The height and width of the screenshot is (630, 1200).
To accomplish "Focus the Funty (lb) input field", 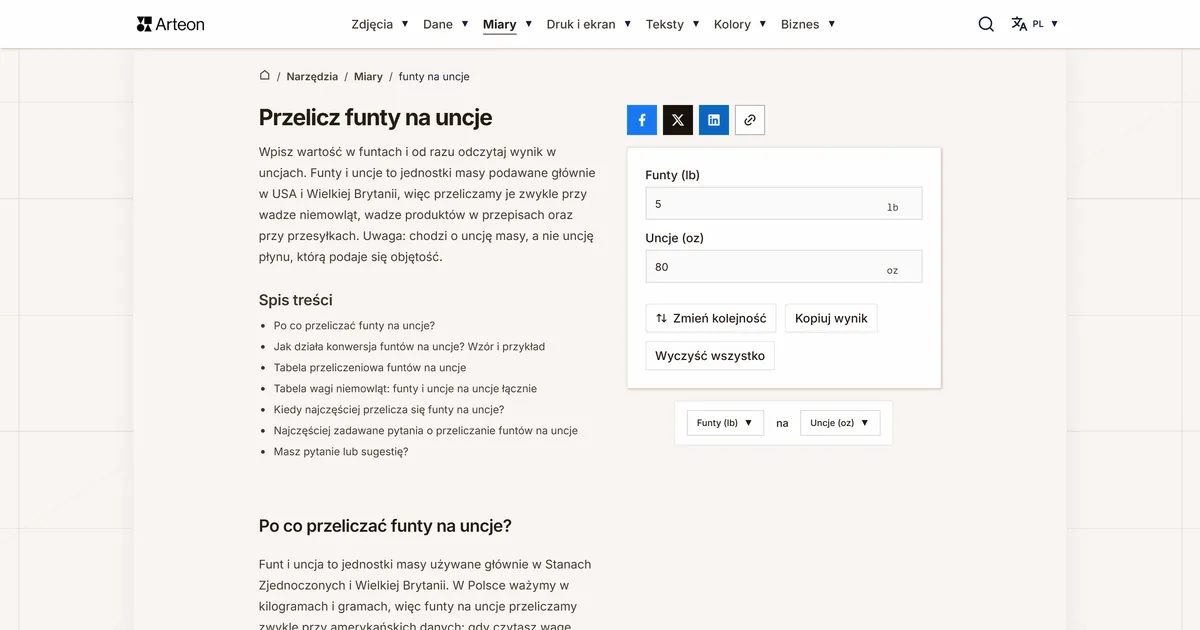I will click(x=784, y=204).
